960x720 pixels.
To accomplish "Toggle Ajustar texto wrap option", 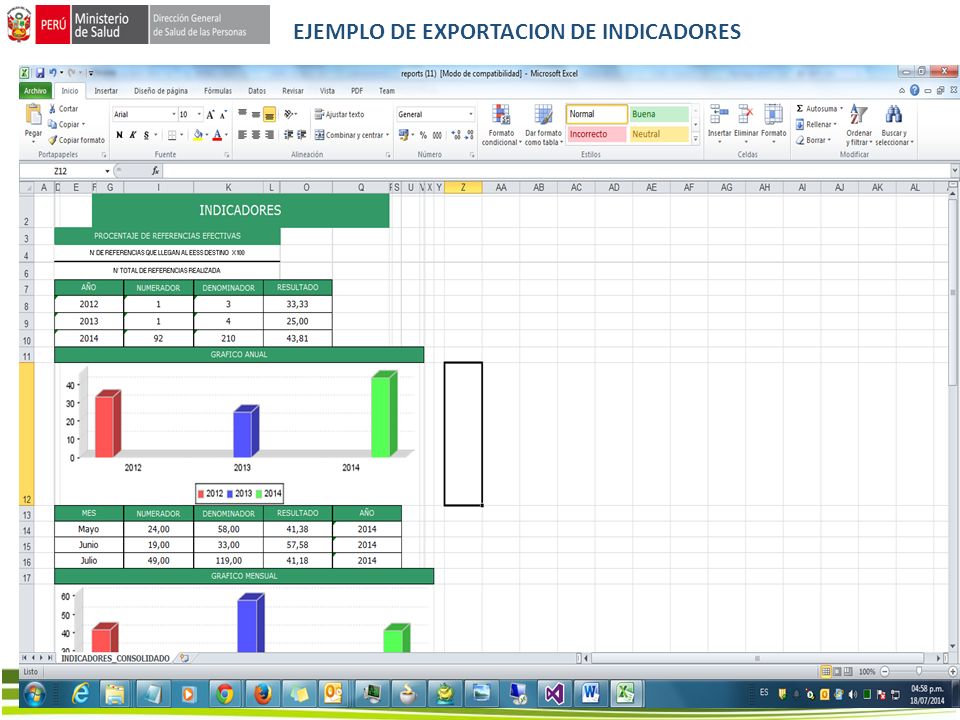I will pyautogui.click(x=339, y=114).
